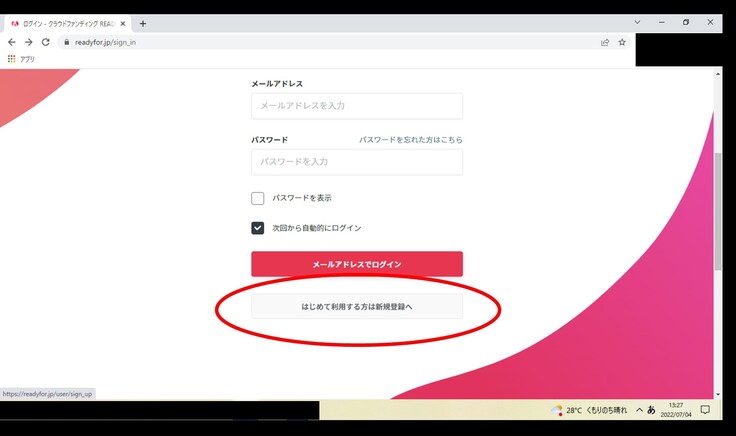Enable the パスワードを表示 checkbox
736x436 pixels.
pos(258,198)
